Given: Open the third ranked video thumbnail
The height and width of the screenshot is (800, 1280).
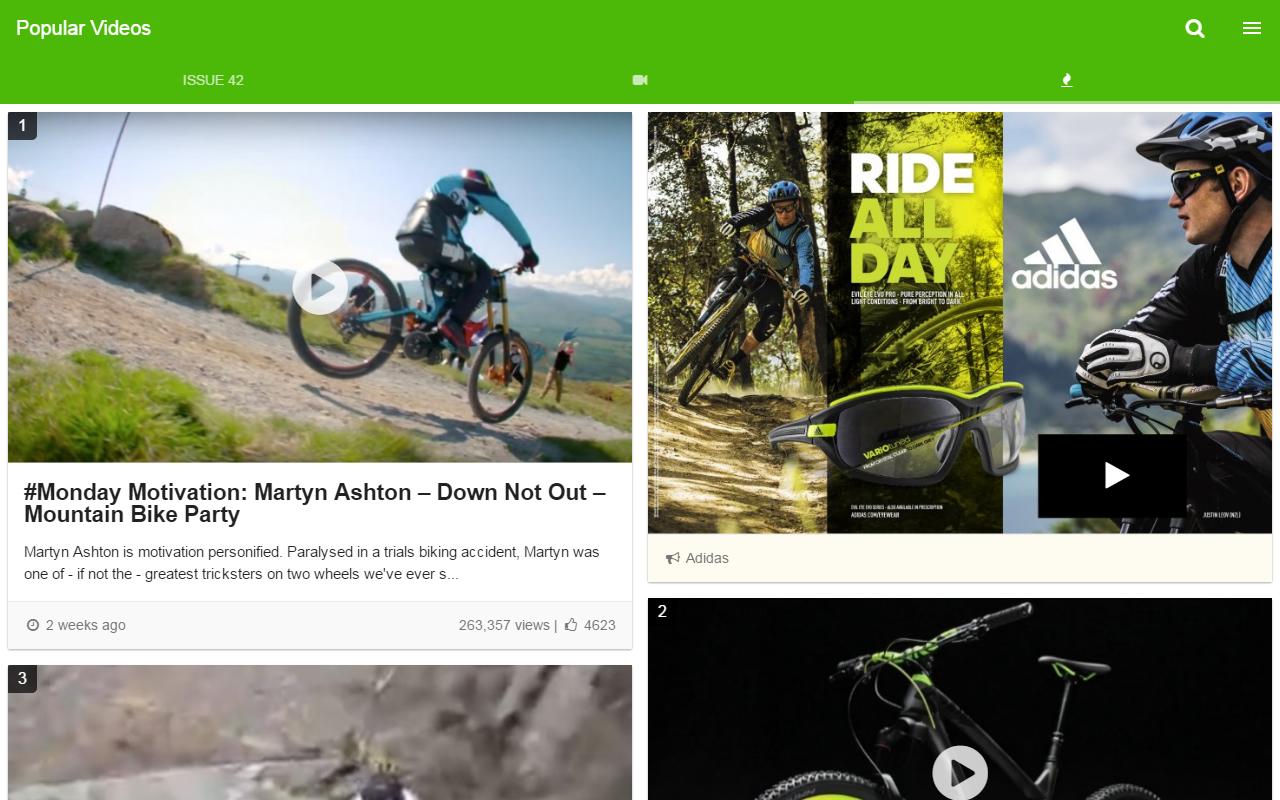Looking at the screenshot, I should pyautogui.click(x=320, y=733).
